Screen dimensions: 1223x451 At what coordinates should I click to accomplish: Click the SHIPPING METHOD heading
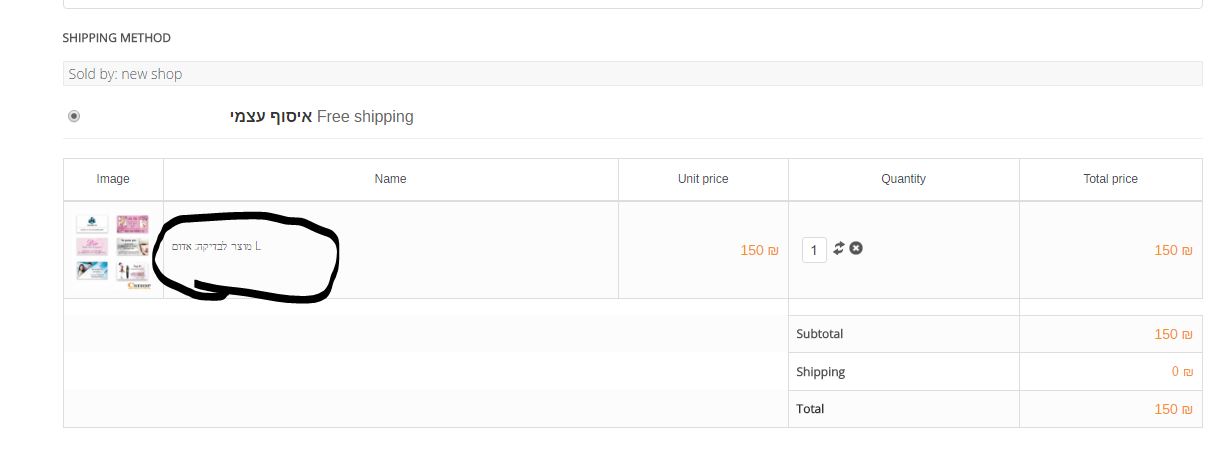click(116, 38)
